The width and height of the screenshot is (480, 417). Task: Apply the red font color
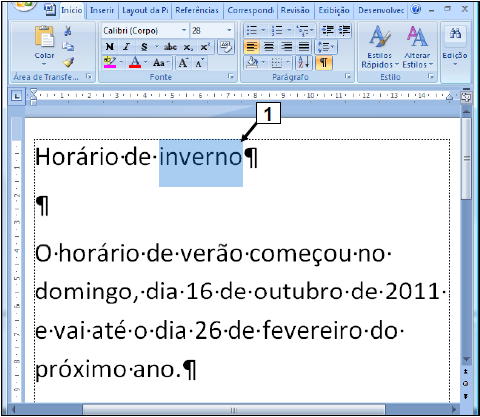135,62
